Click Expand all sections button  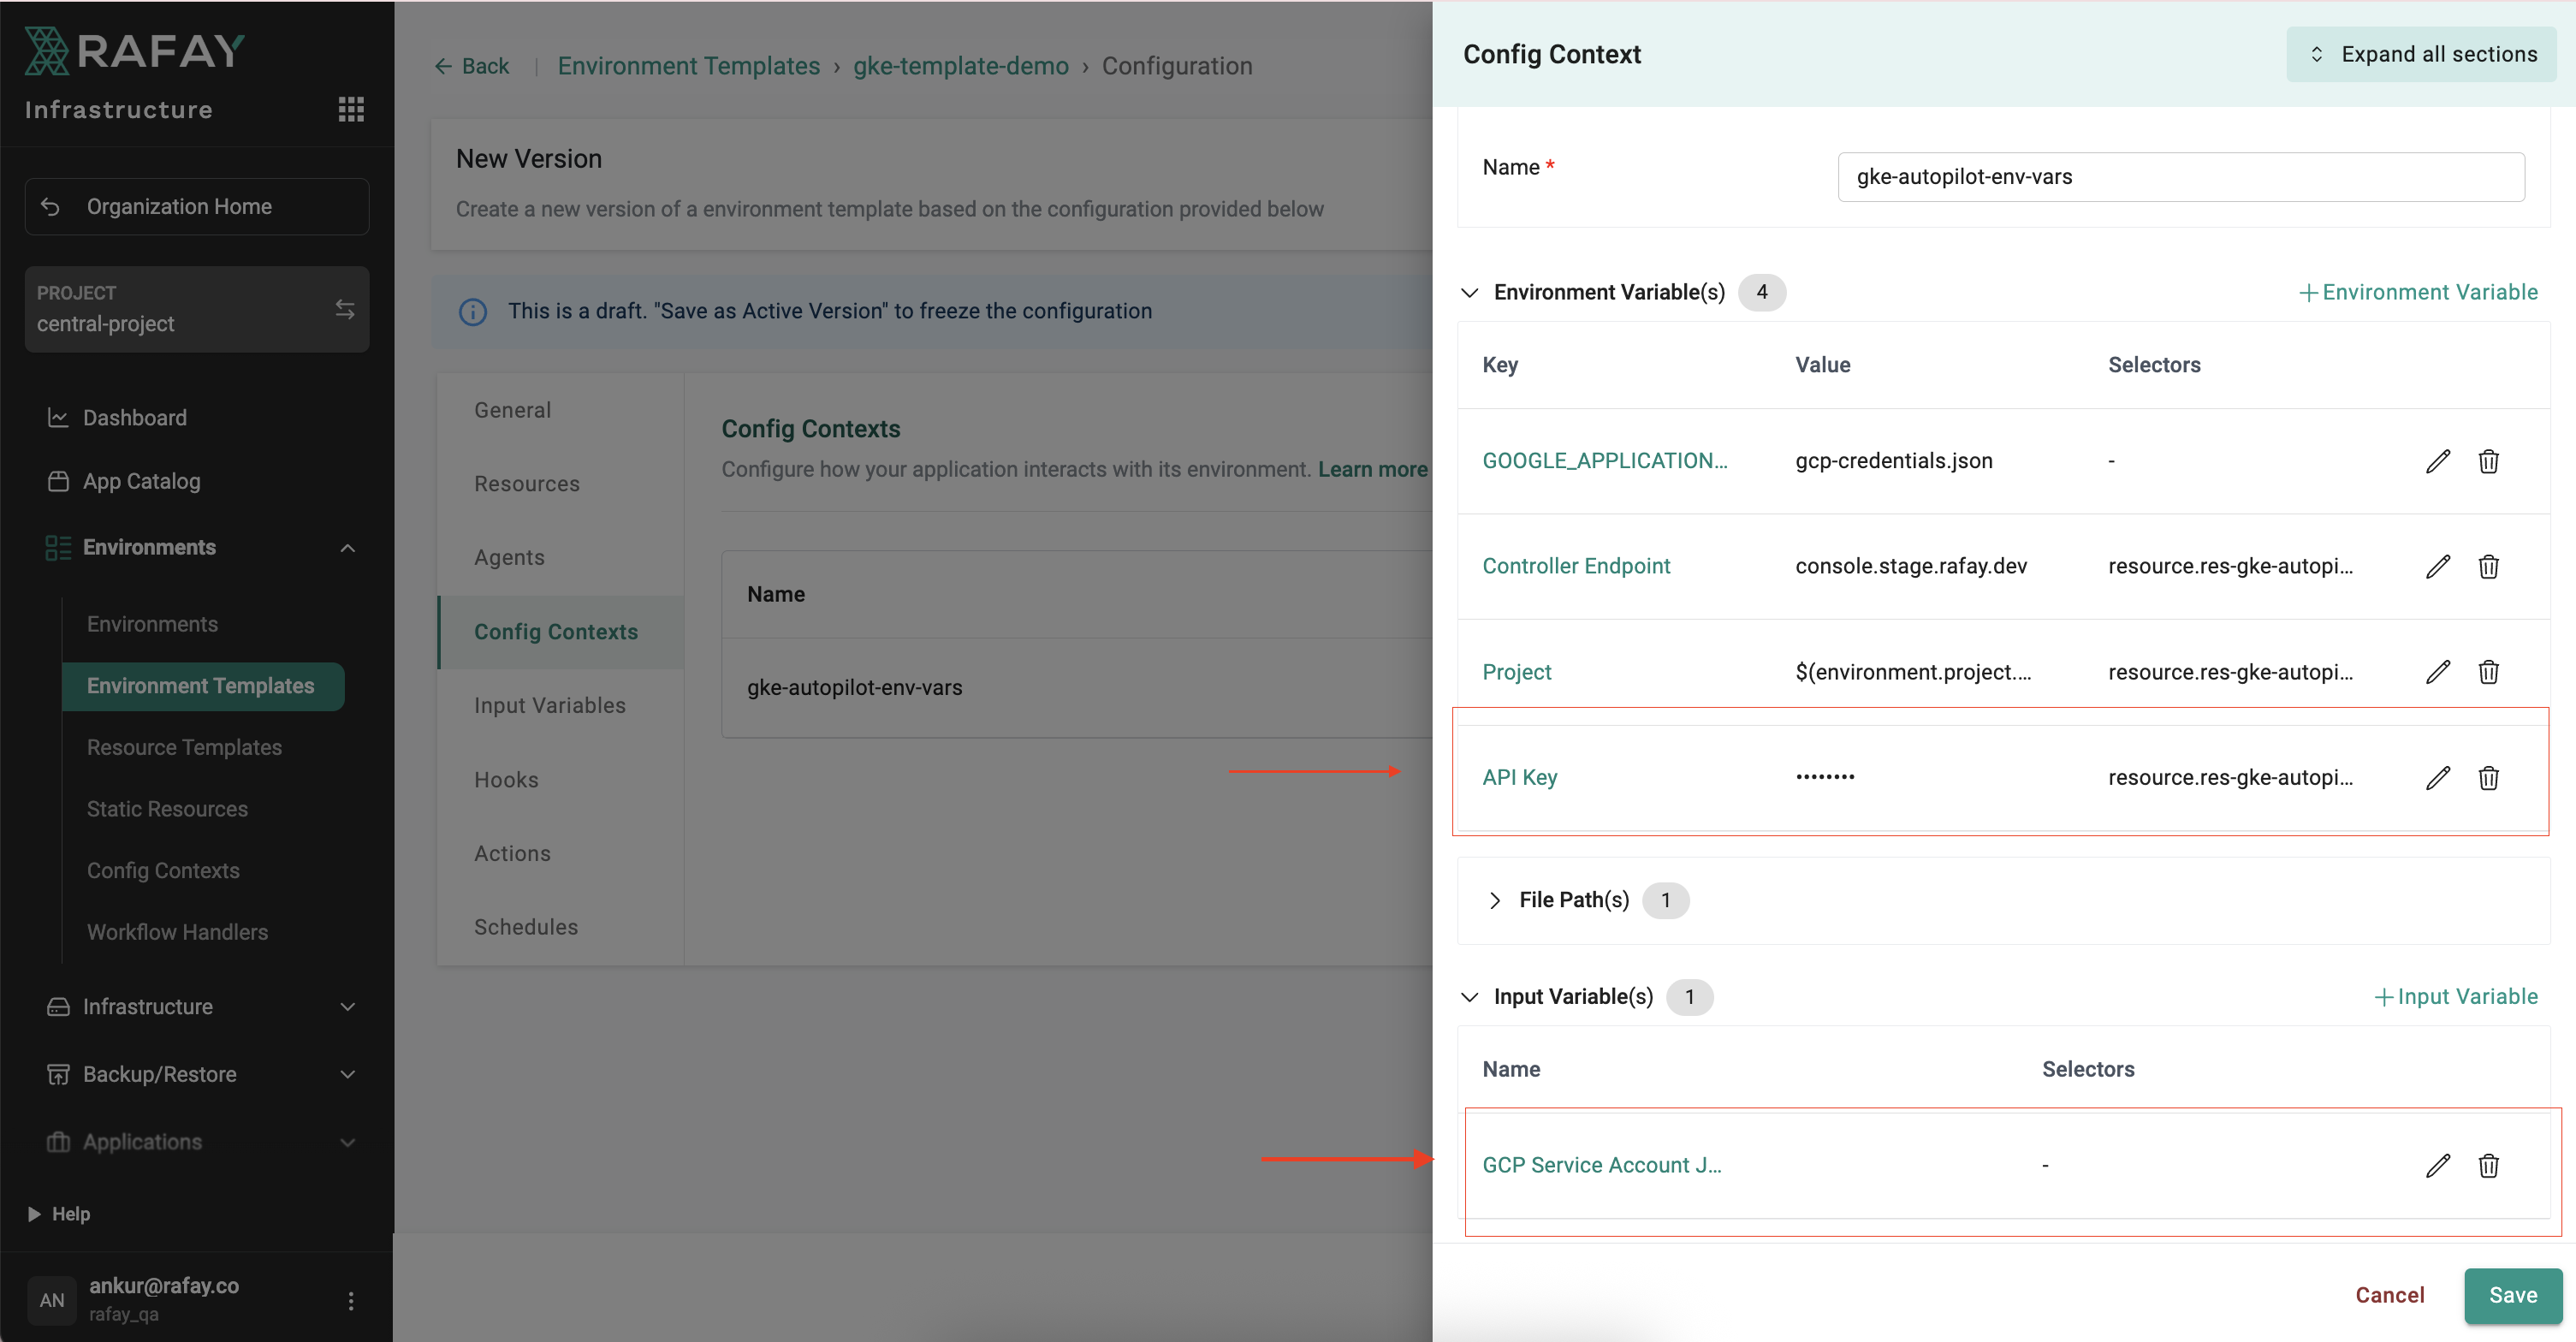[2421, 54]
